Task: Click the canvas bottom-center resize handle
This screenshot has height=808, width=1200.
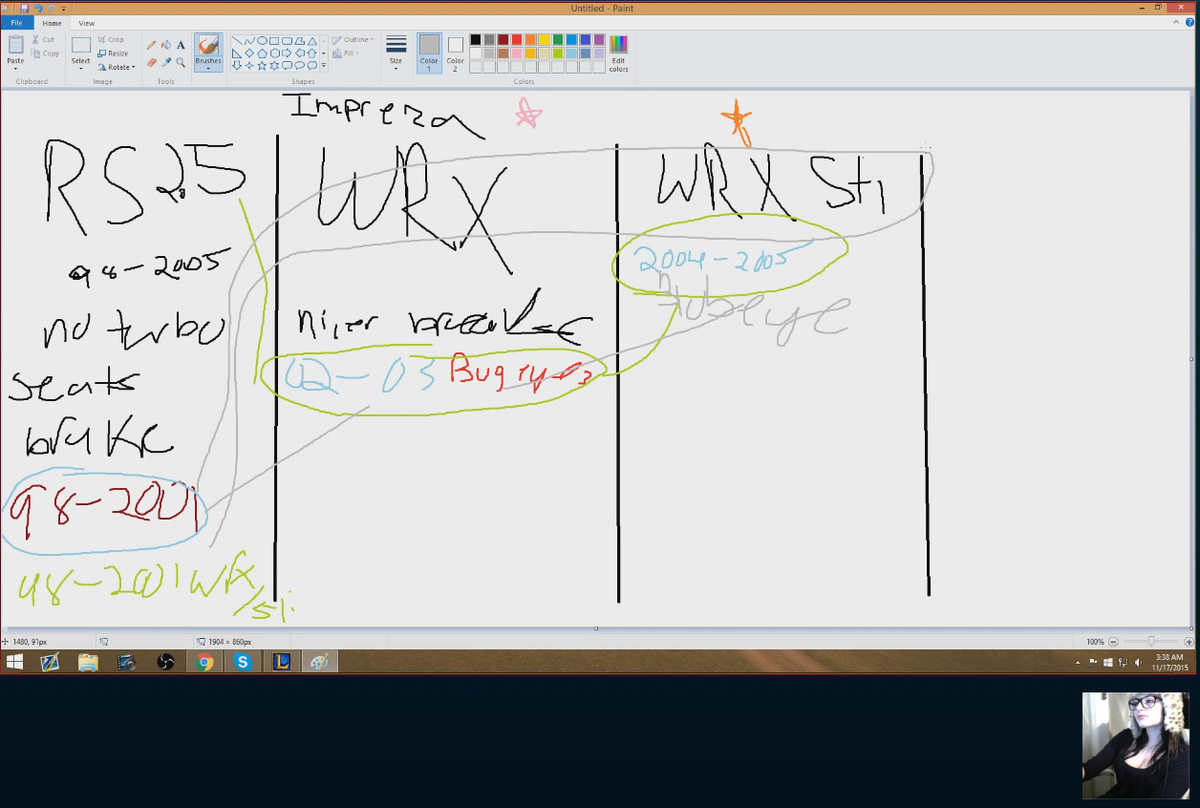Action: (596, 628)
